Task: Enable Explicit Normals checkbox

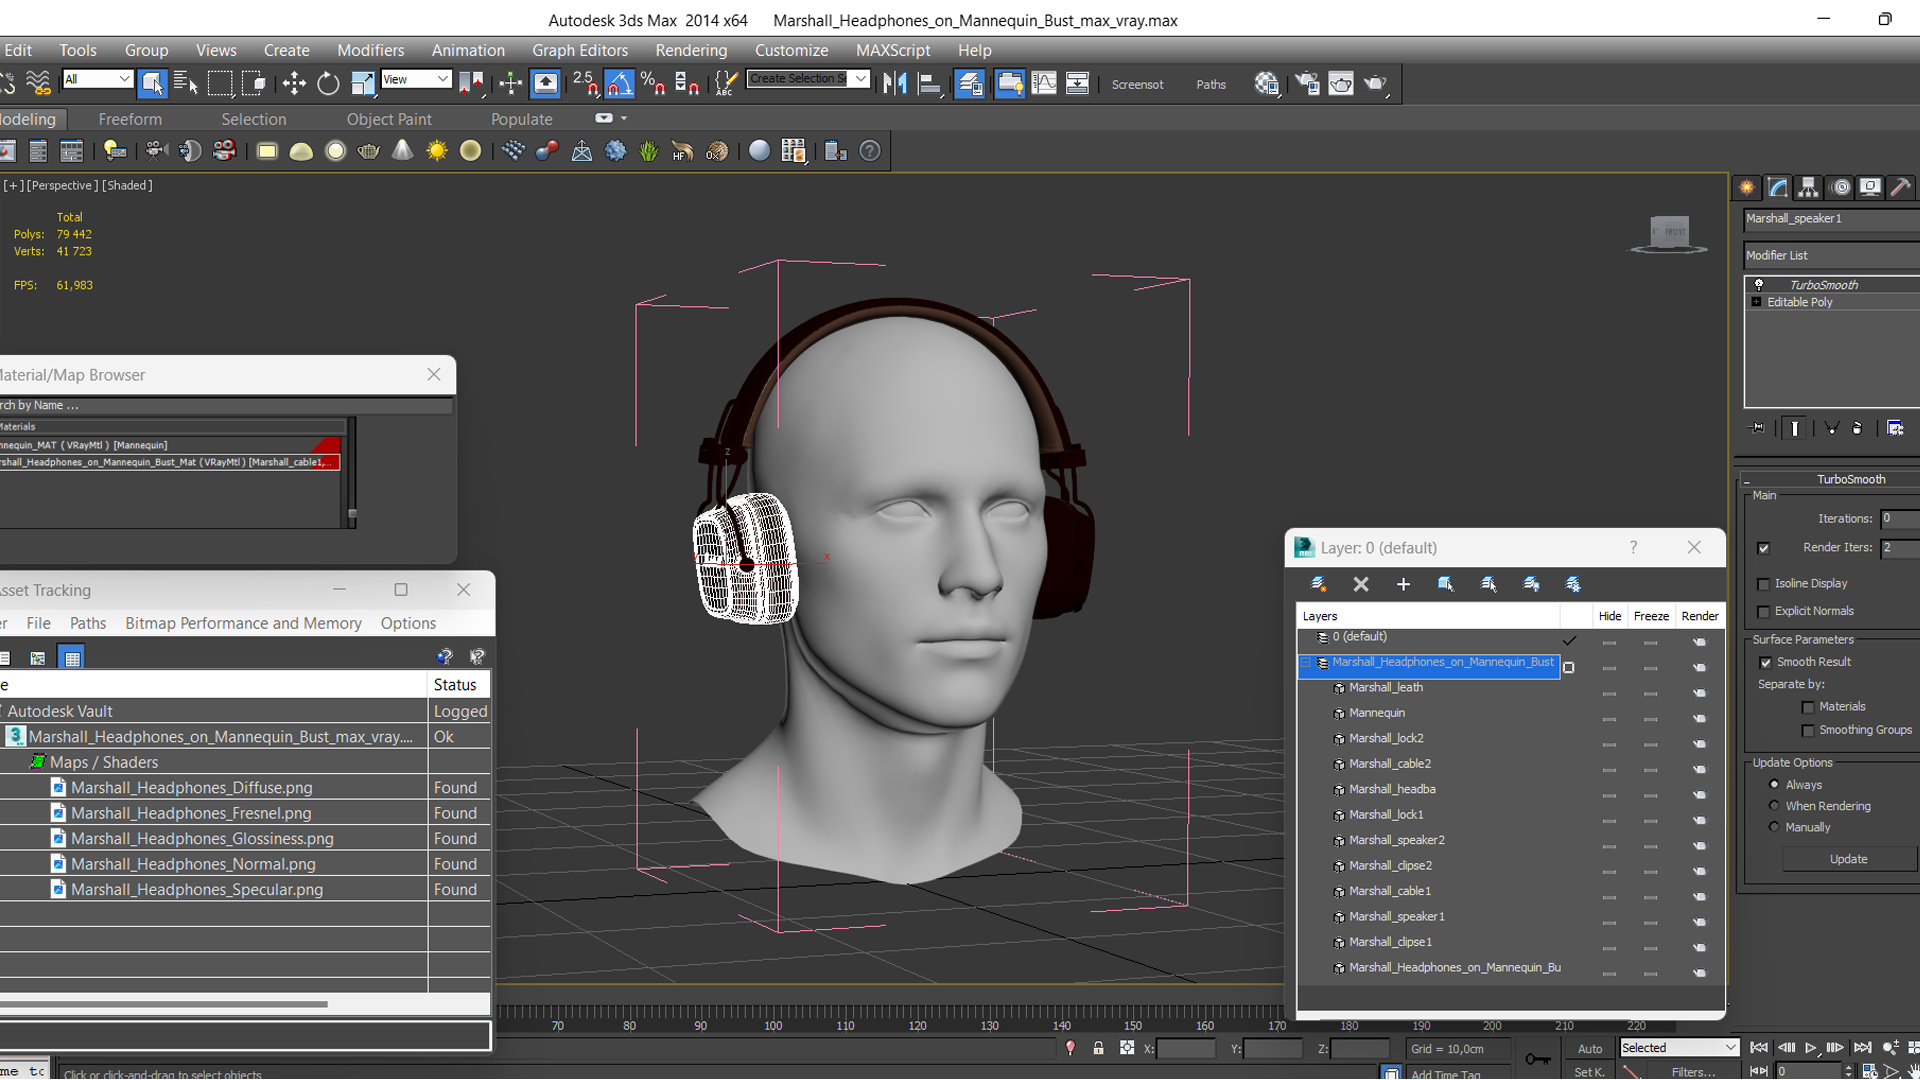Action: click(1764, 612)
